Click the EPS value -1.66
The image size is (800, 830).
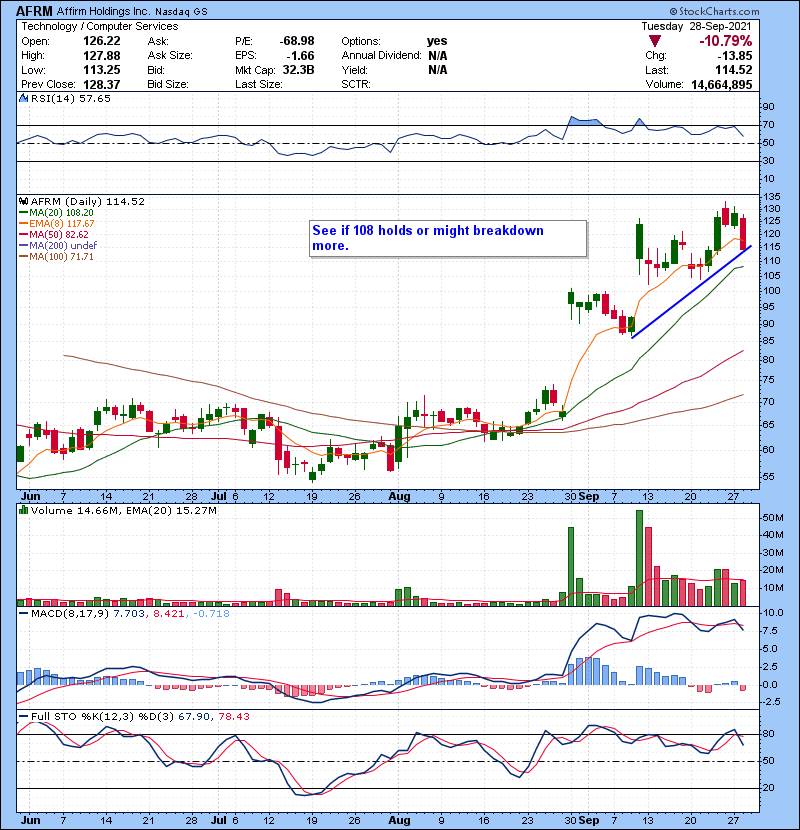click(x=301, y=56)
